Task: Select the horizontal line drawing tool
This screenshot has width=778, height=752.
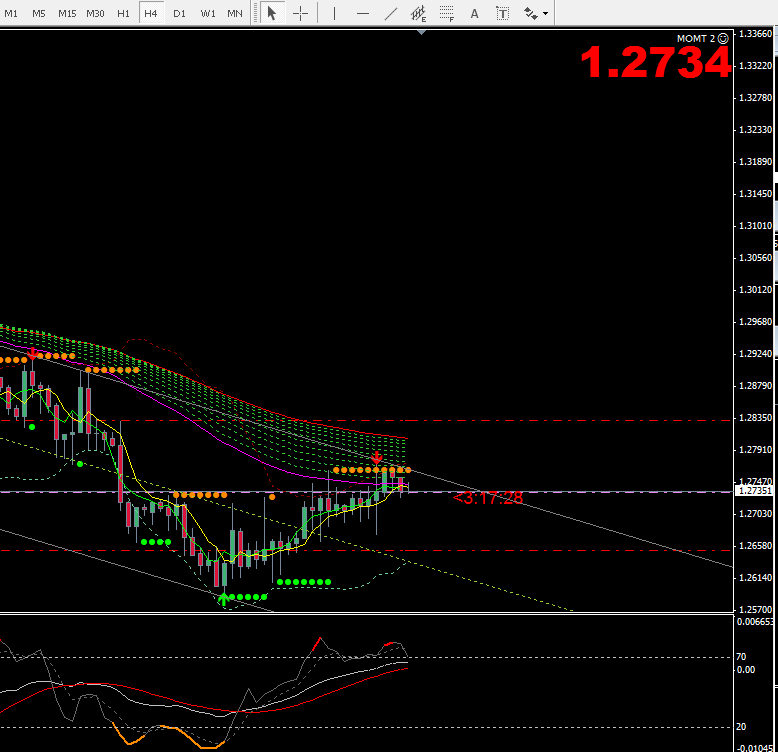Action: pos(362,14)
